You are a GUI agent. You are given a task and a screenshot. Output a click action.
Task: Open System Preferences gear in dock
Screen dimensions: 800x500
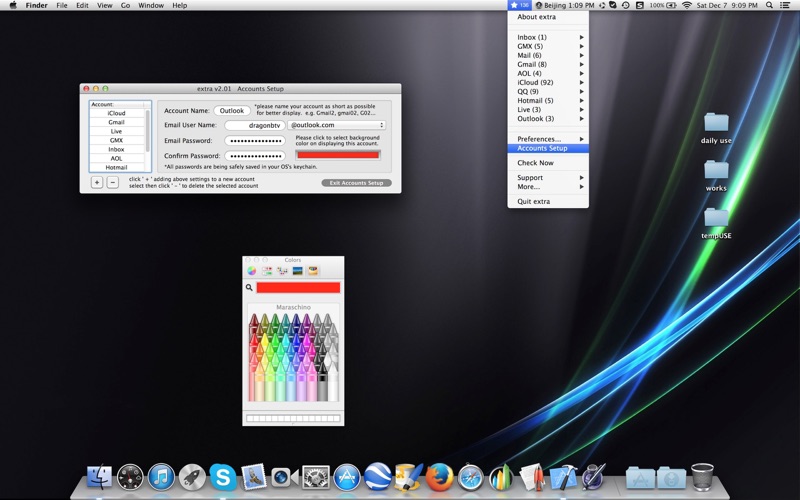point(316,478)
